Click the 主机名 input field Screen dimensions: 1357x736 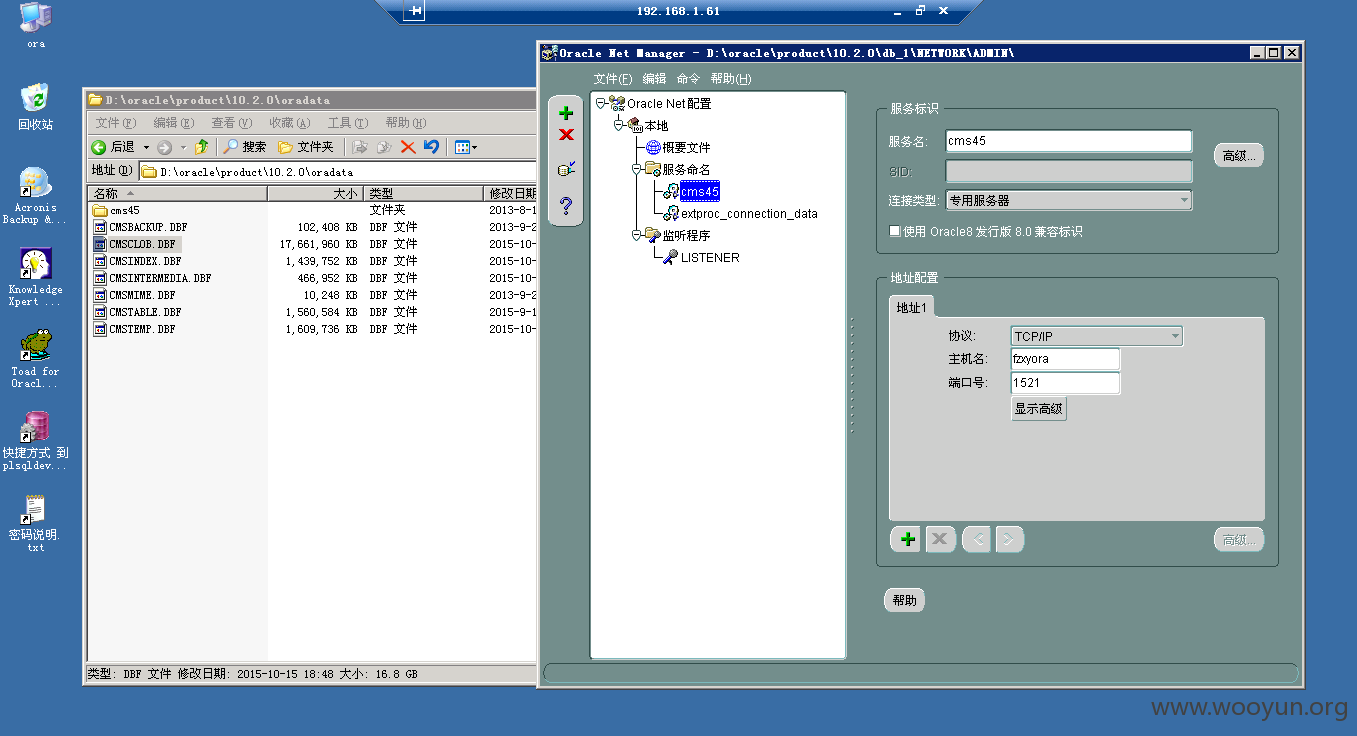1065,359
